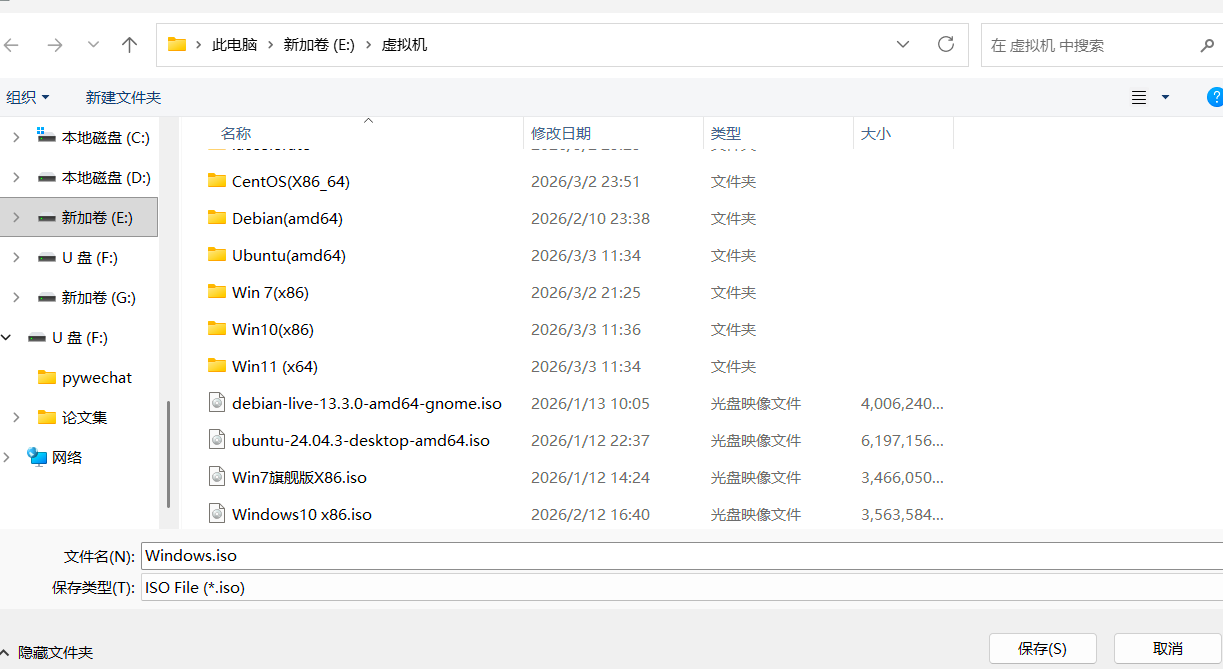This screenshot has height=669, width=1223.
Task: Select 虚拟机 in the address path
Action: pyautogui.click(x=404, y=45)
